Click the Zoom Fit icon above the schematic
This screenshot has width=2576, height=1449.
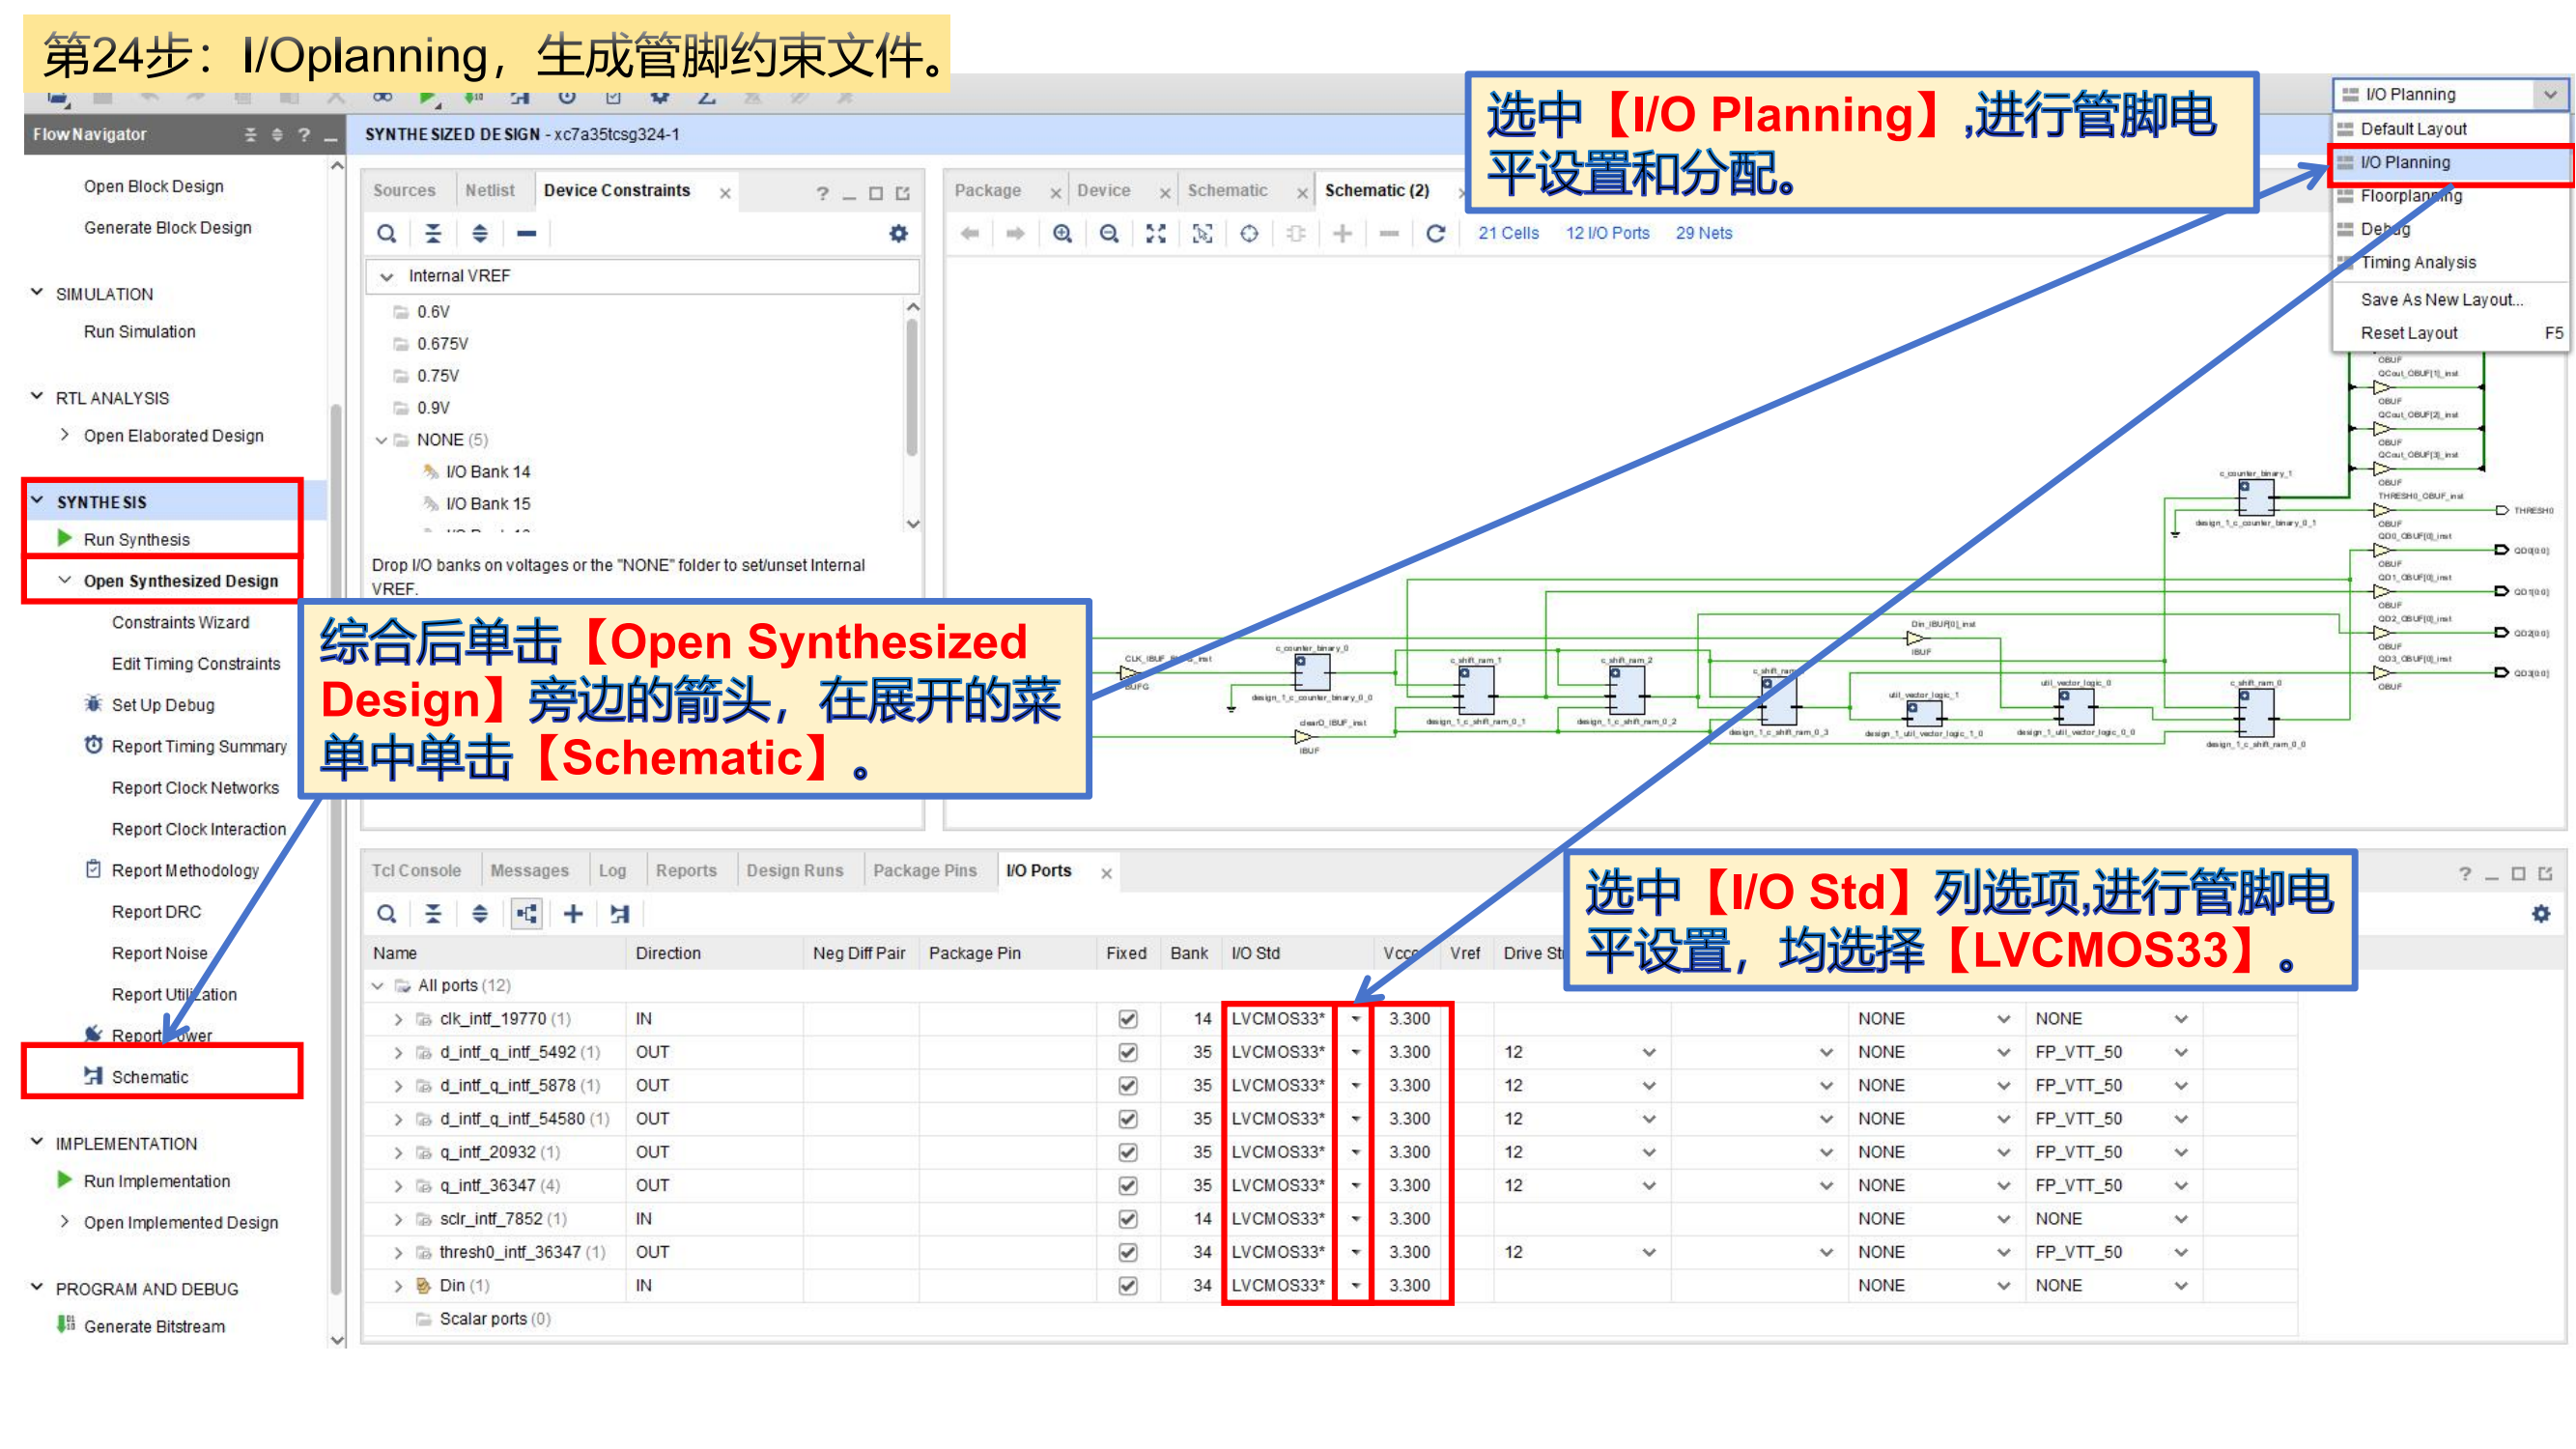pos(1156,233)
